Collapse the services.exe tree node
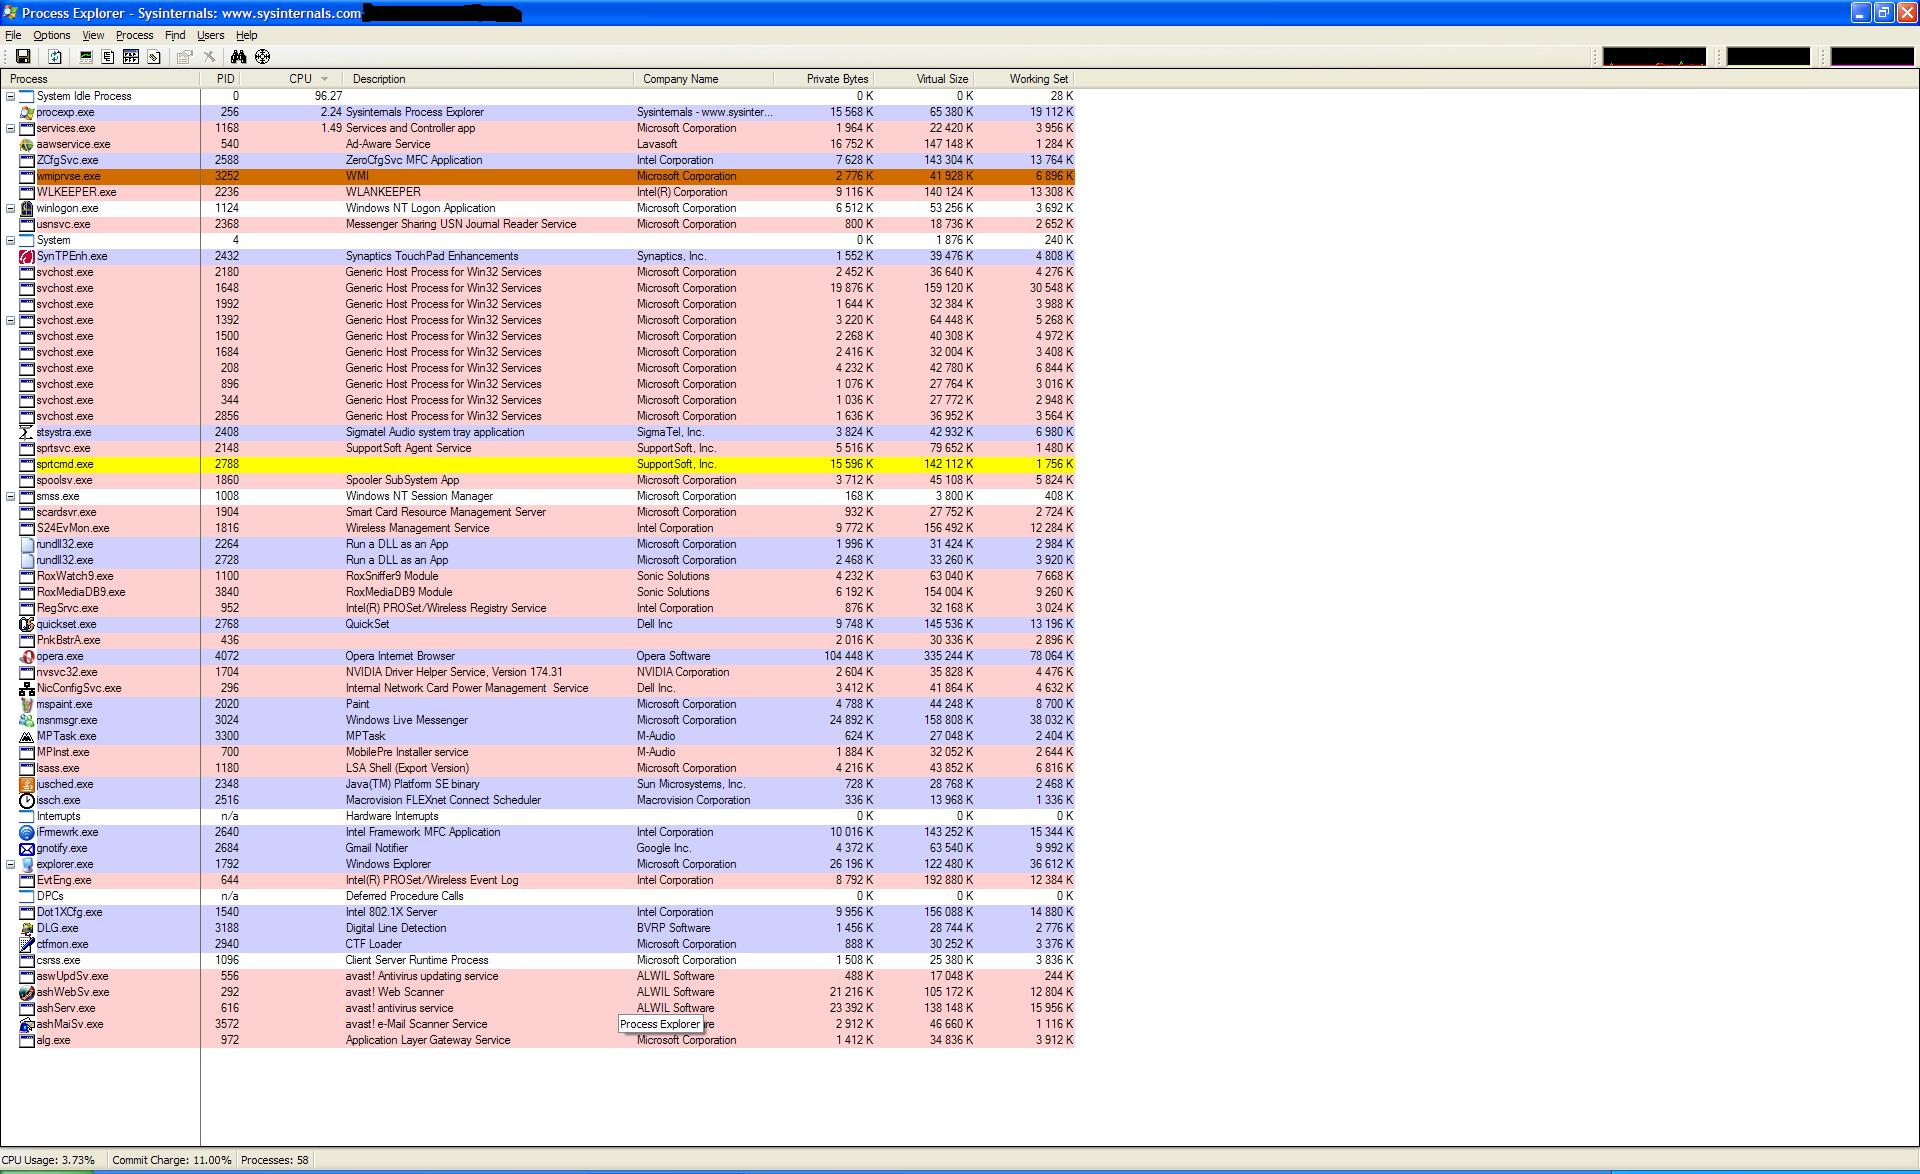This screenshot has width=1920, height=1174. point(11,128)
